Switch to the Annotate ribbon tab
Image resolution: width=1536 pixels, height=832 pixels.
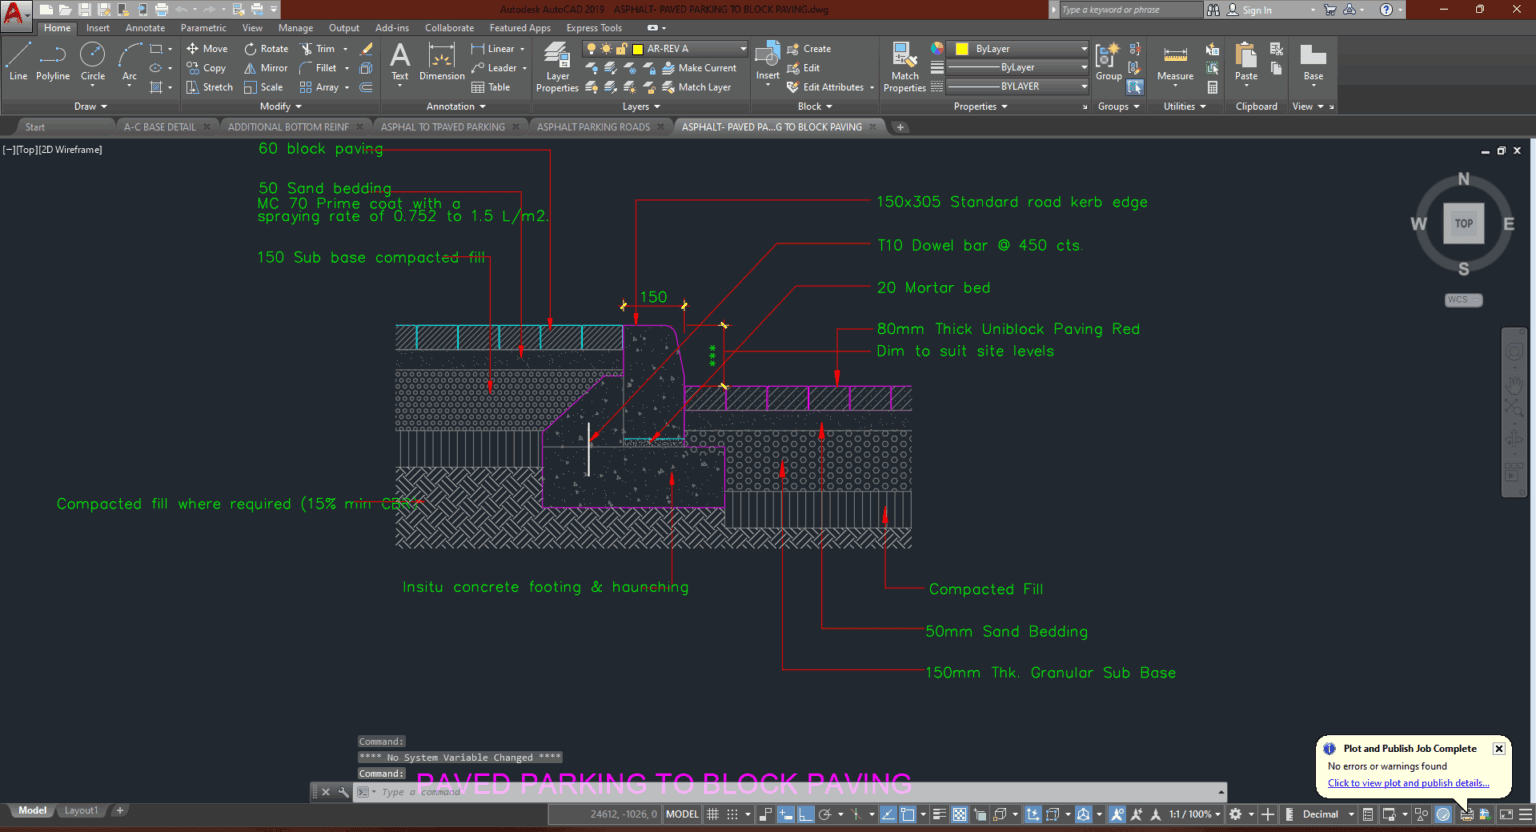pos(145,27)
